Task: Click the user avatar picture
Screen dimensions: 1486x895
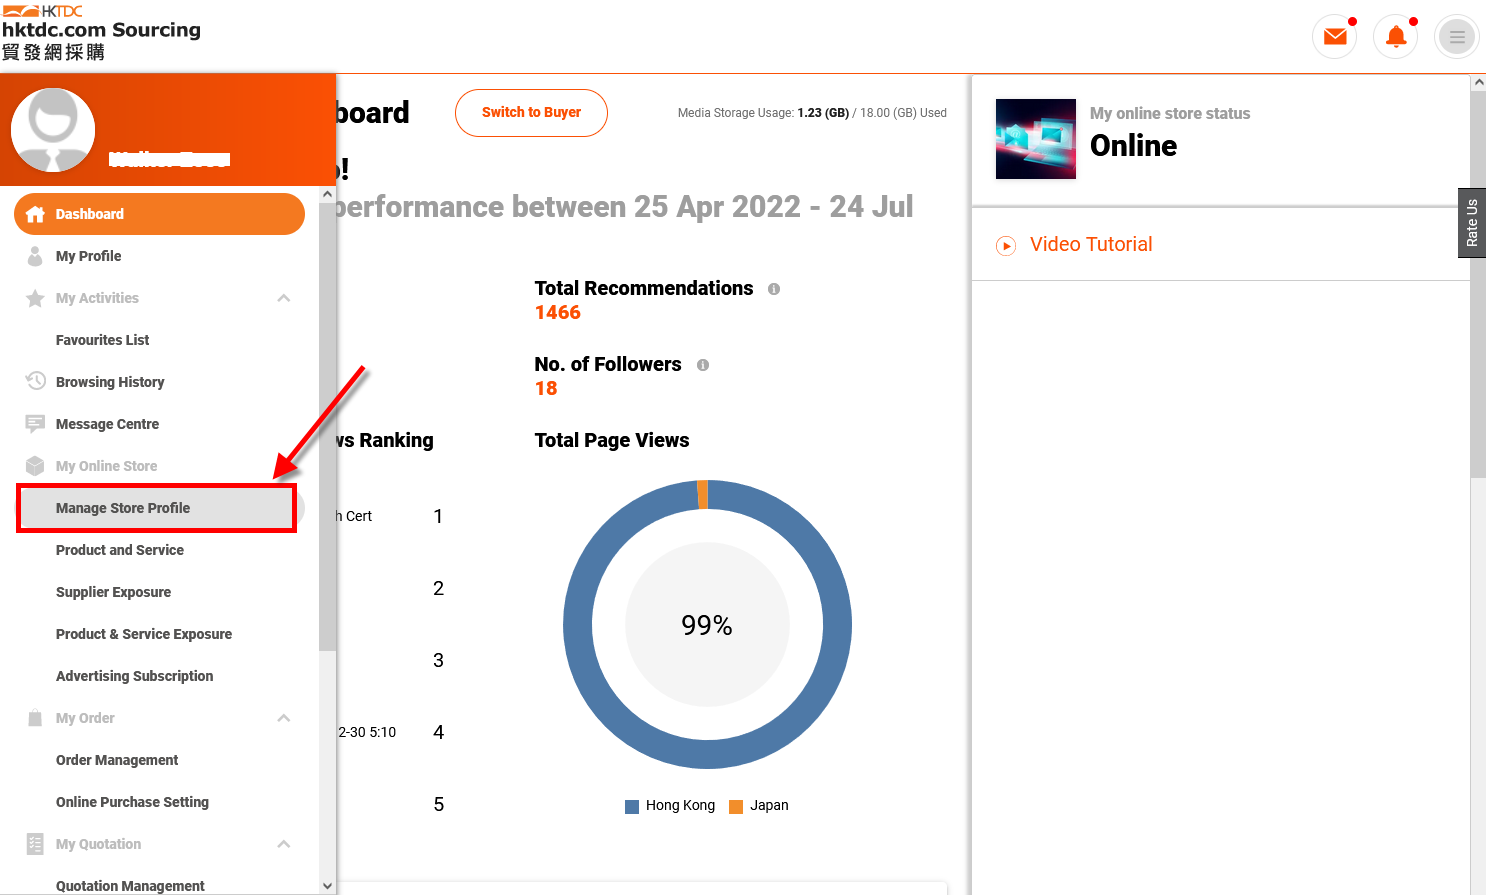Action: [53, 130]
